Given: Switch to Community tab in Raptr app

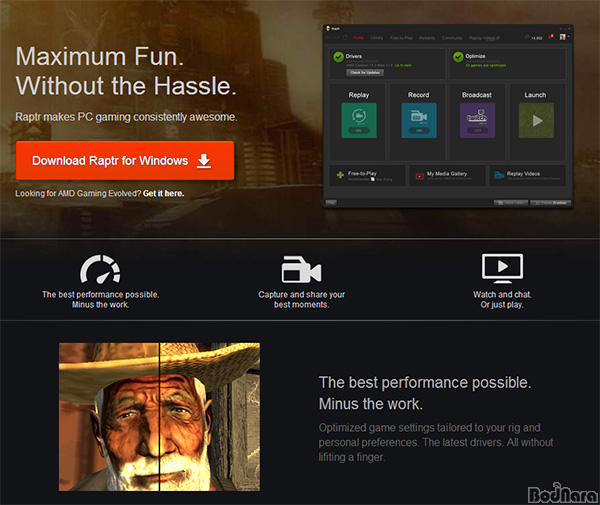Looking at the screenshot, I should point(452,38).
